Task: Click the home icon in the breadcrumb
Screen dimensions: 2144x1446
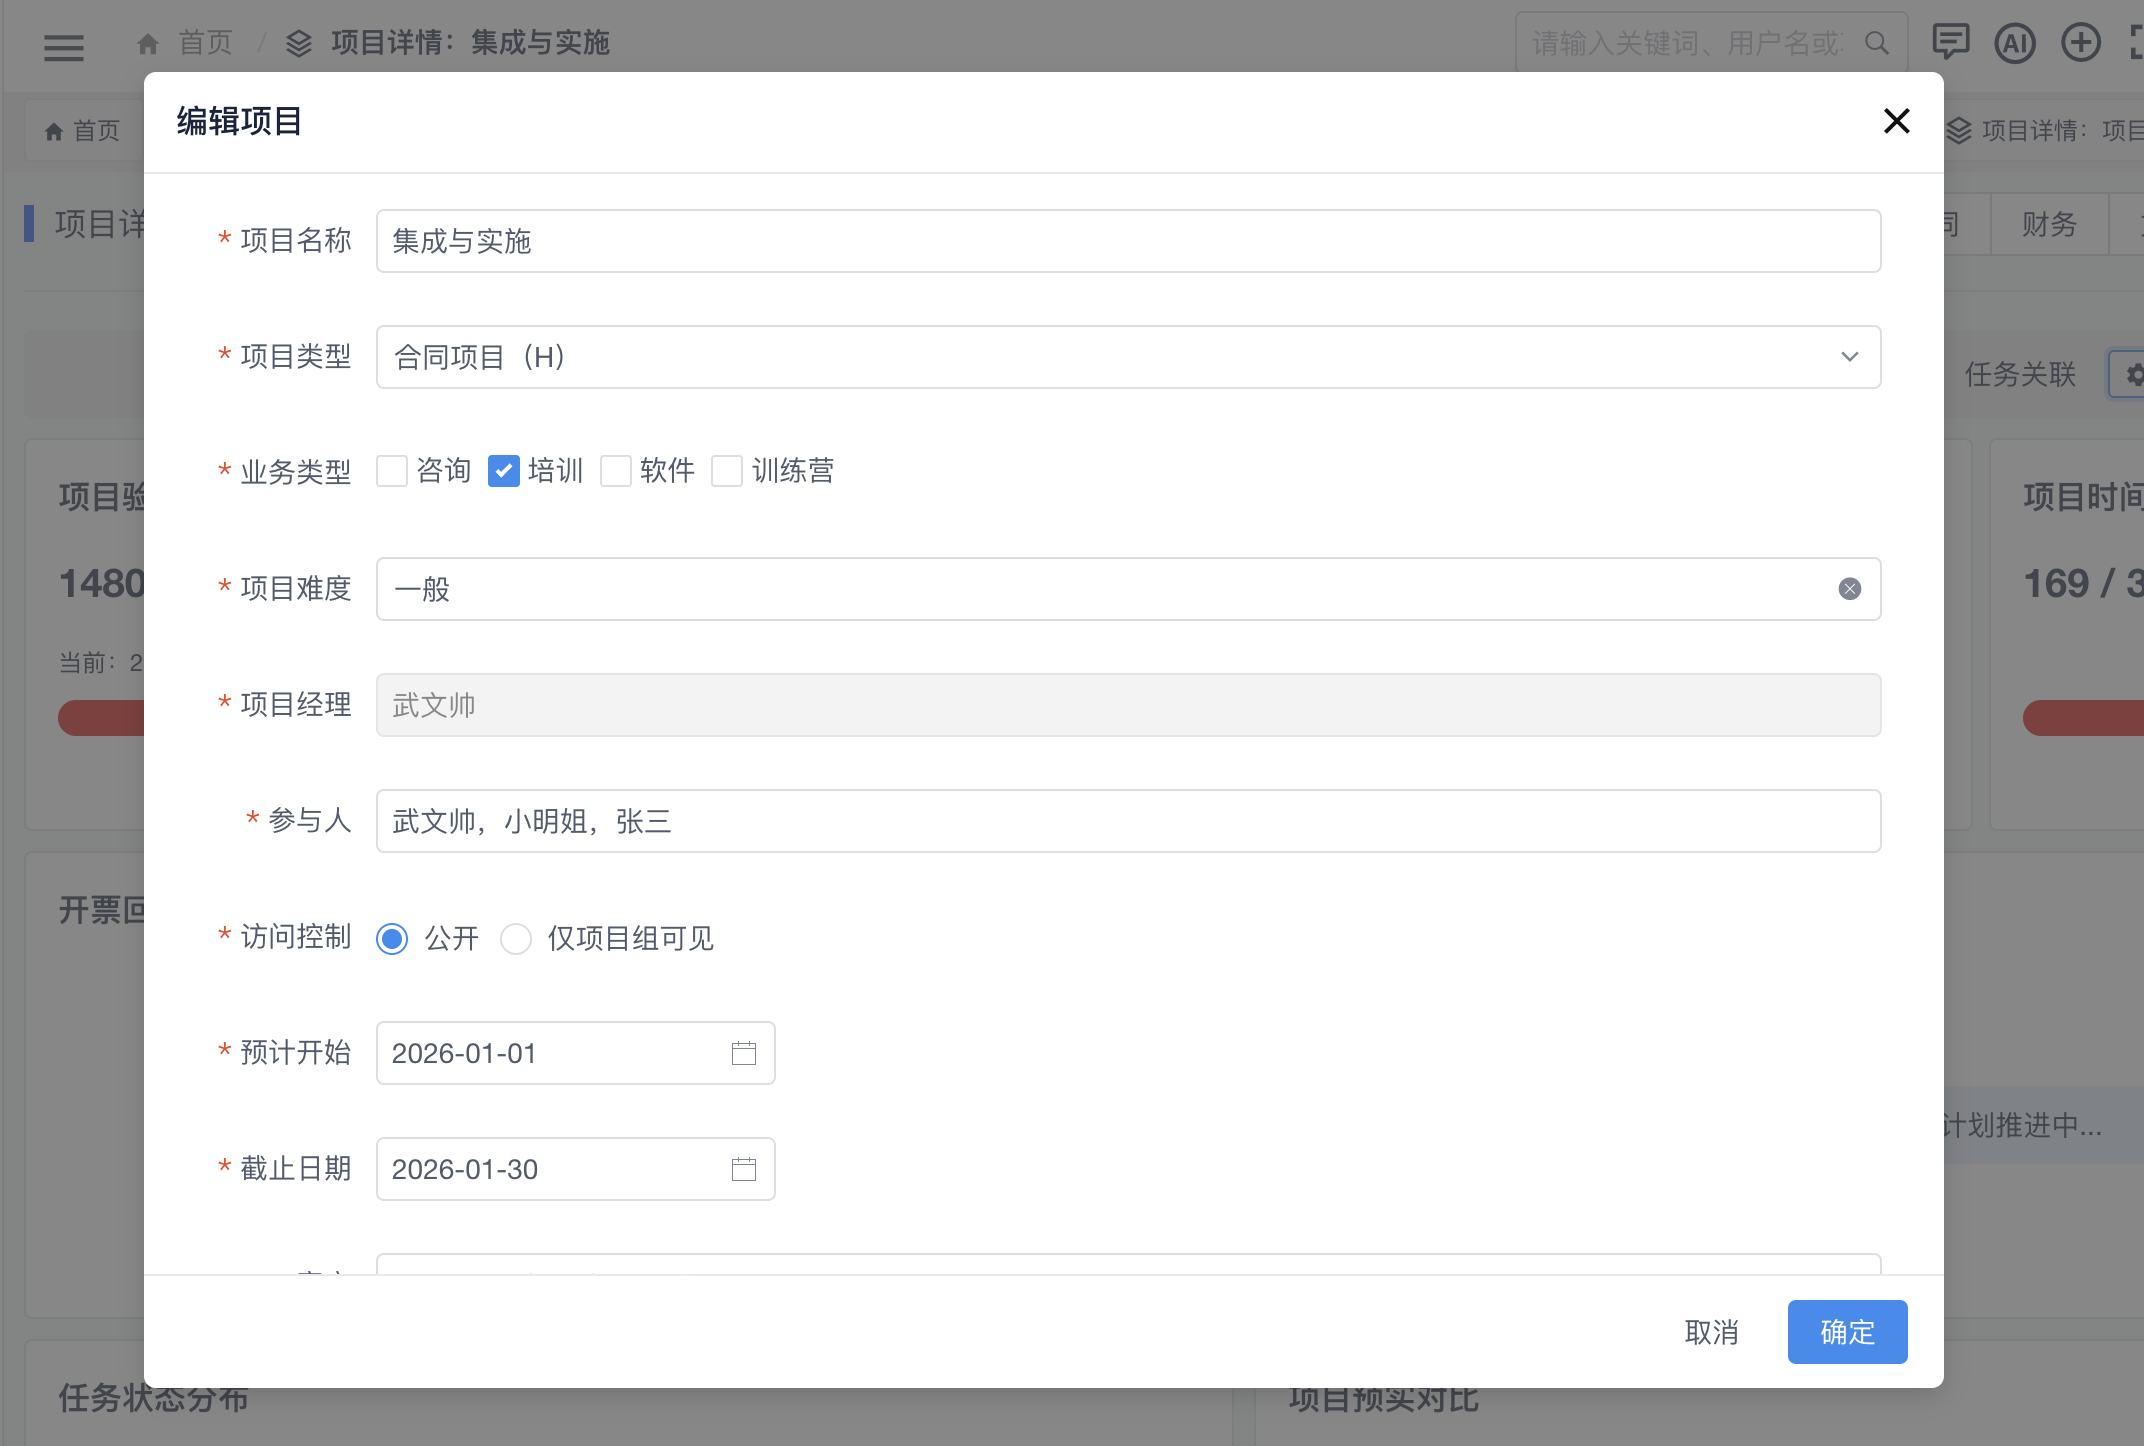Action: coord(148,43)
